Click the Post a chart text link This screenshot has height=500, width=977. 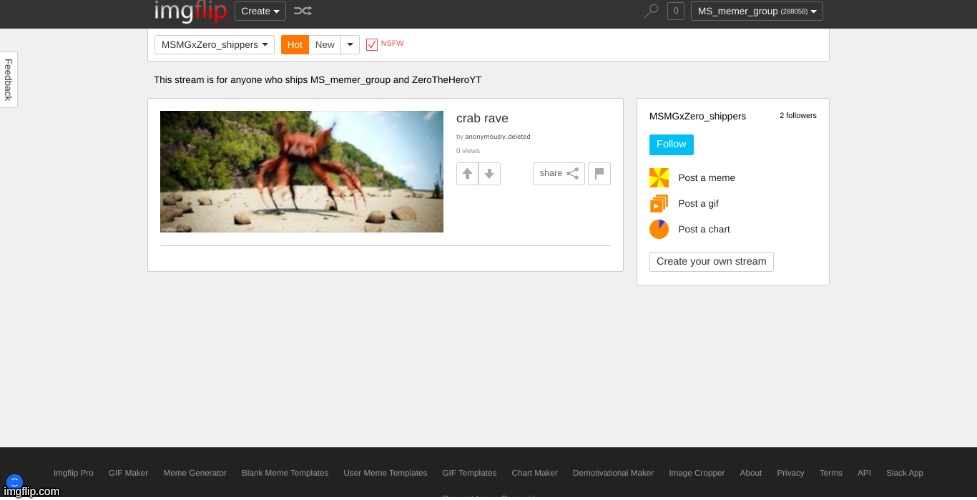pyautogui.click(x=704, y=229)
